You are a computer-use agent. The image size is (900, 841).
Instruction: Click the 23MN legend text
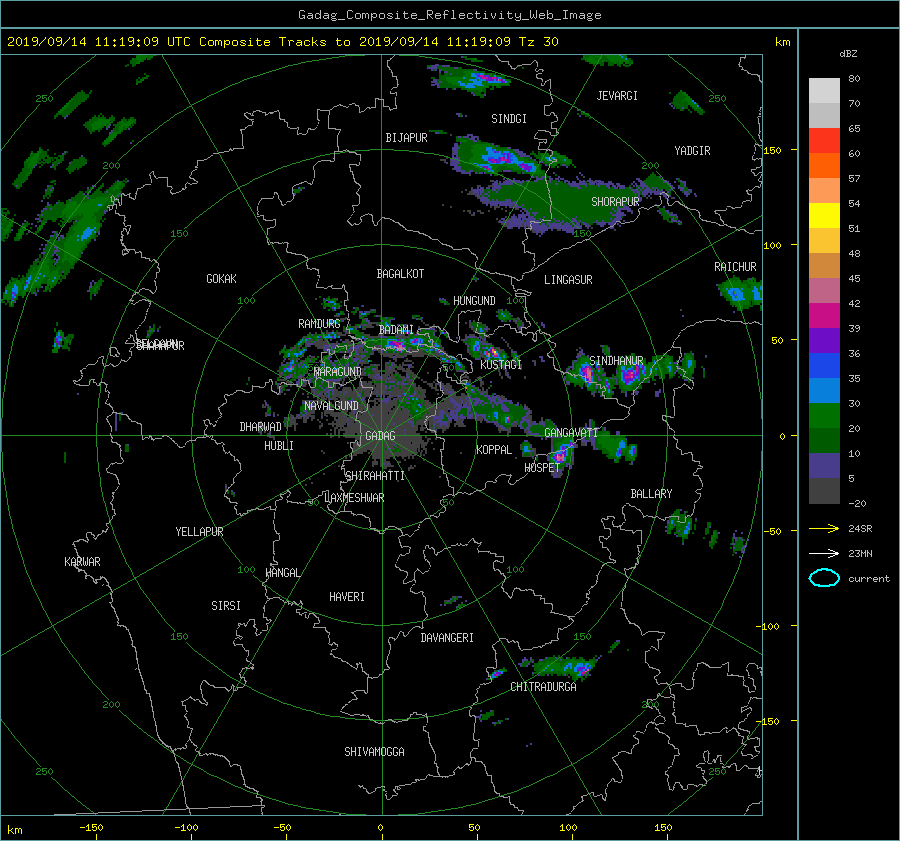tap(860, 553)
